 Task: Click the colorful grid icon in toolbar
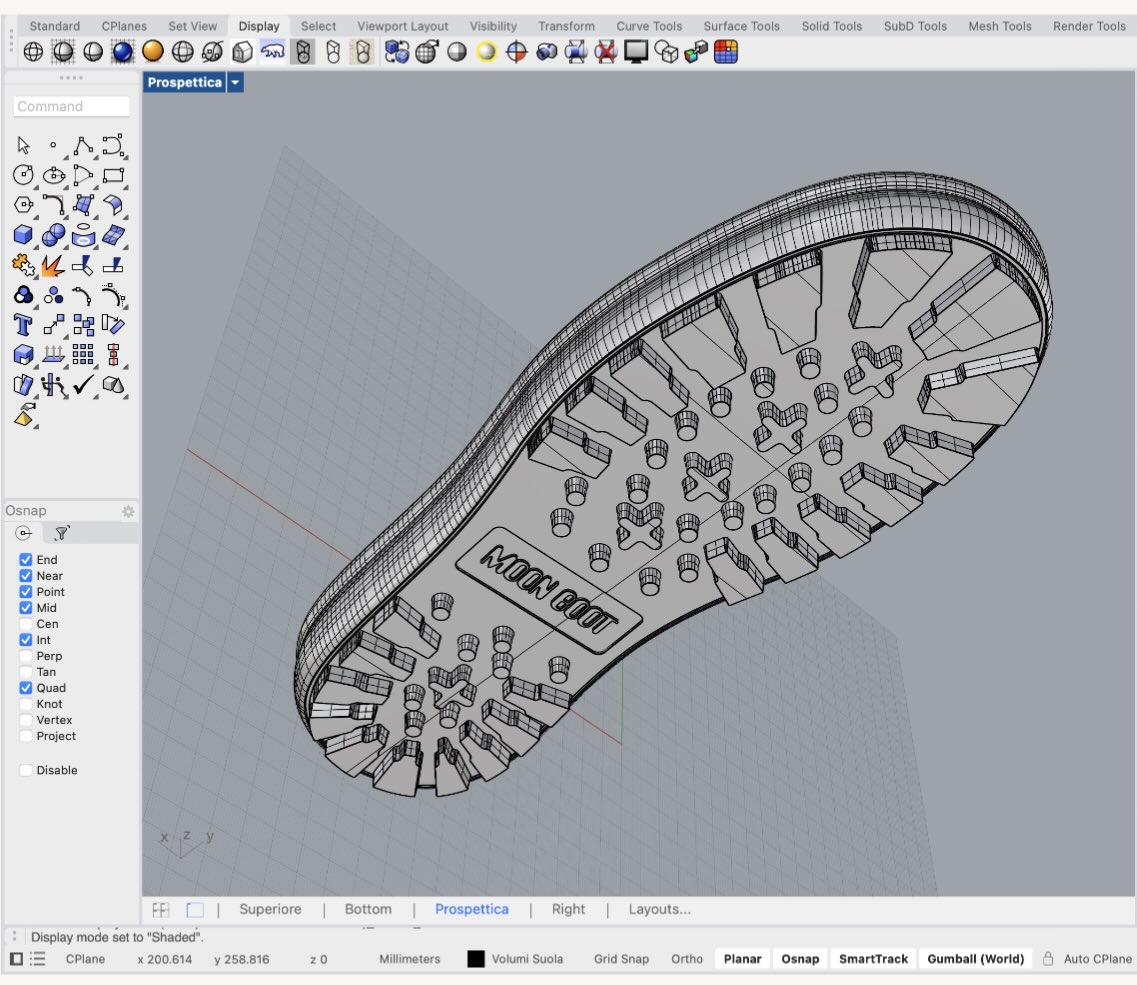726,51
